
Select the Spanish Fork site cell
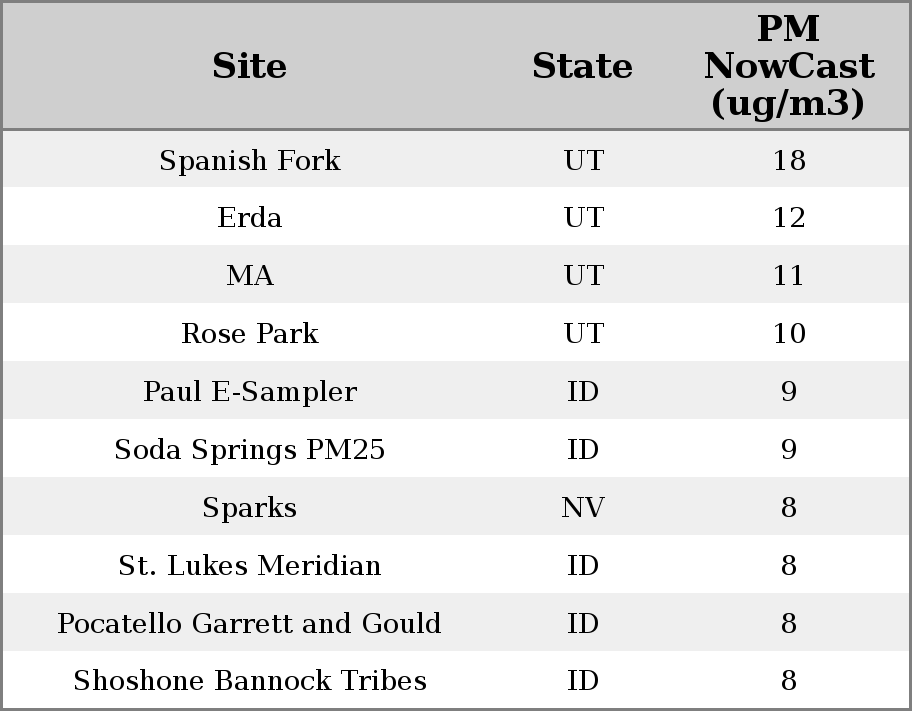click(250, 160)
